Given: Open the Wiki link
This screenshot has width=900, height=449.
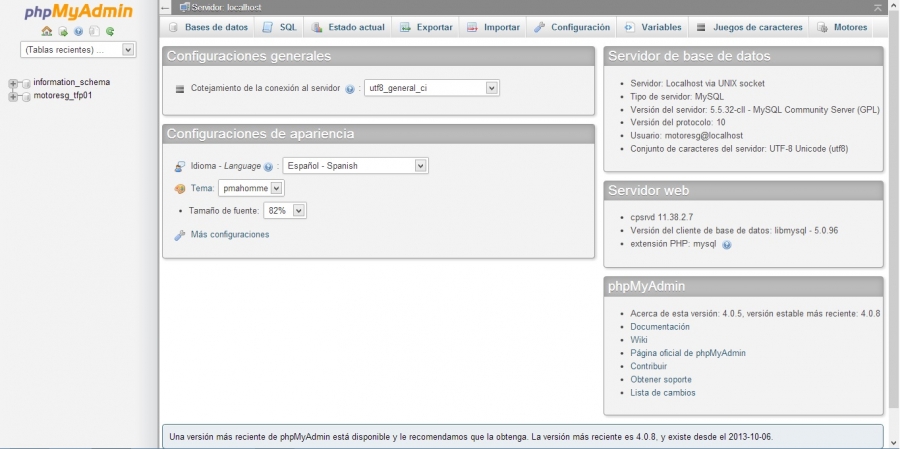Looking at the screenshot, I should pyautogui.click(x=638, y=339).
